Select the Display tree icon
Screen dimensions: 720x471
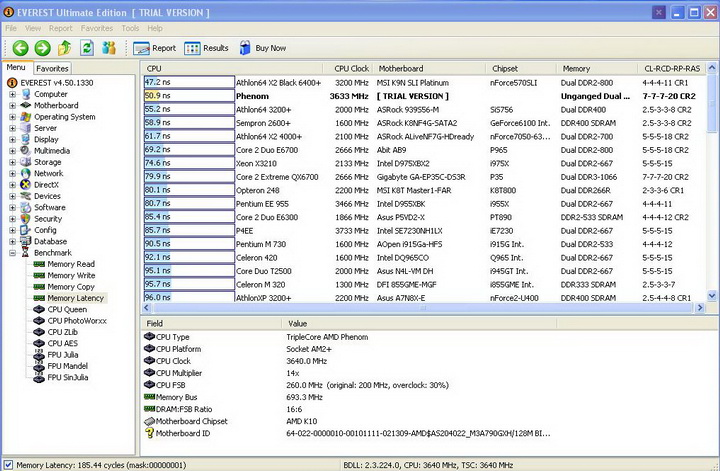click(26, 139)
